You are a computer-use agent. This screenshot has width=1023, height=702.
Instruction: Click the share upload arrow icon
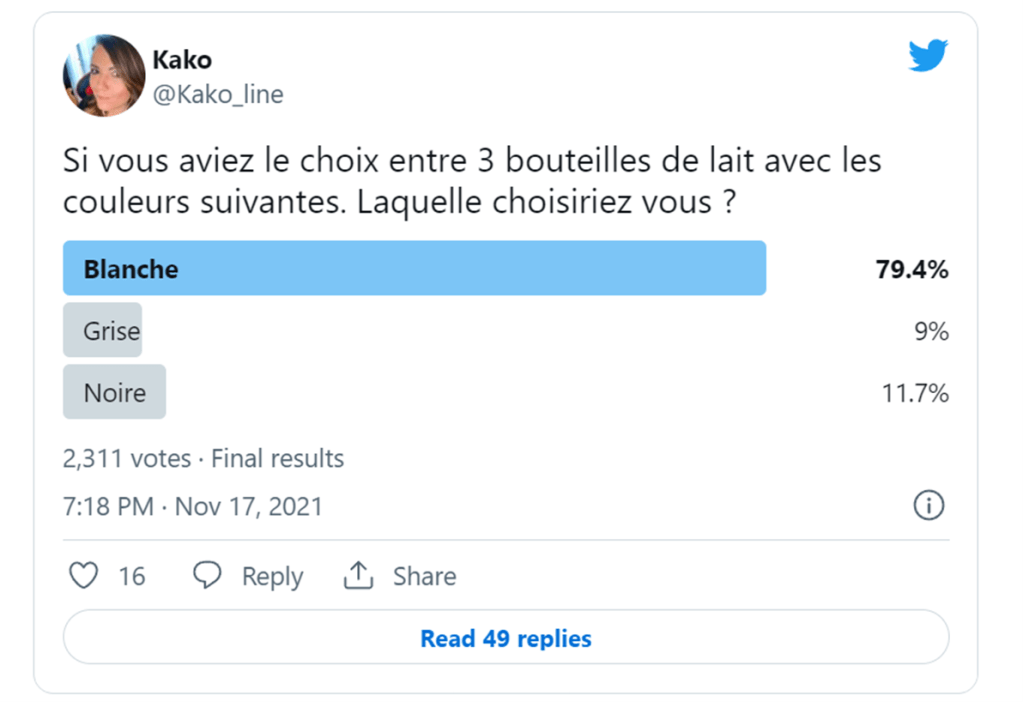pos(358,576)
